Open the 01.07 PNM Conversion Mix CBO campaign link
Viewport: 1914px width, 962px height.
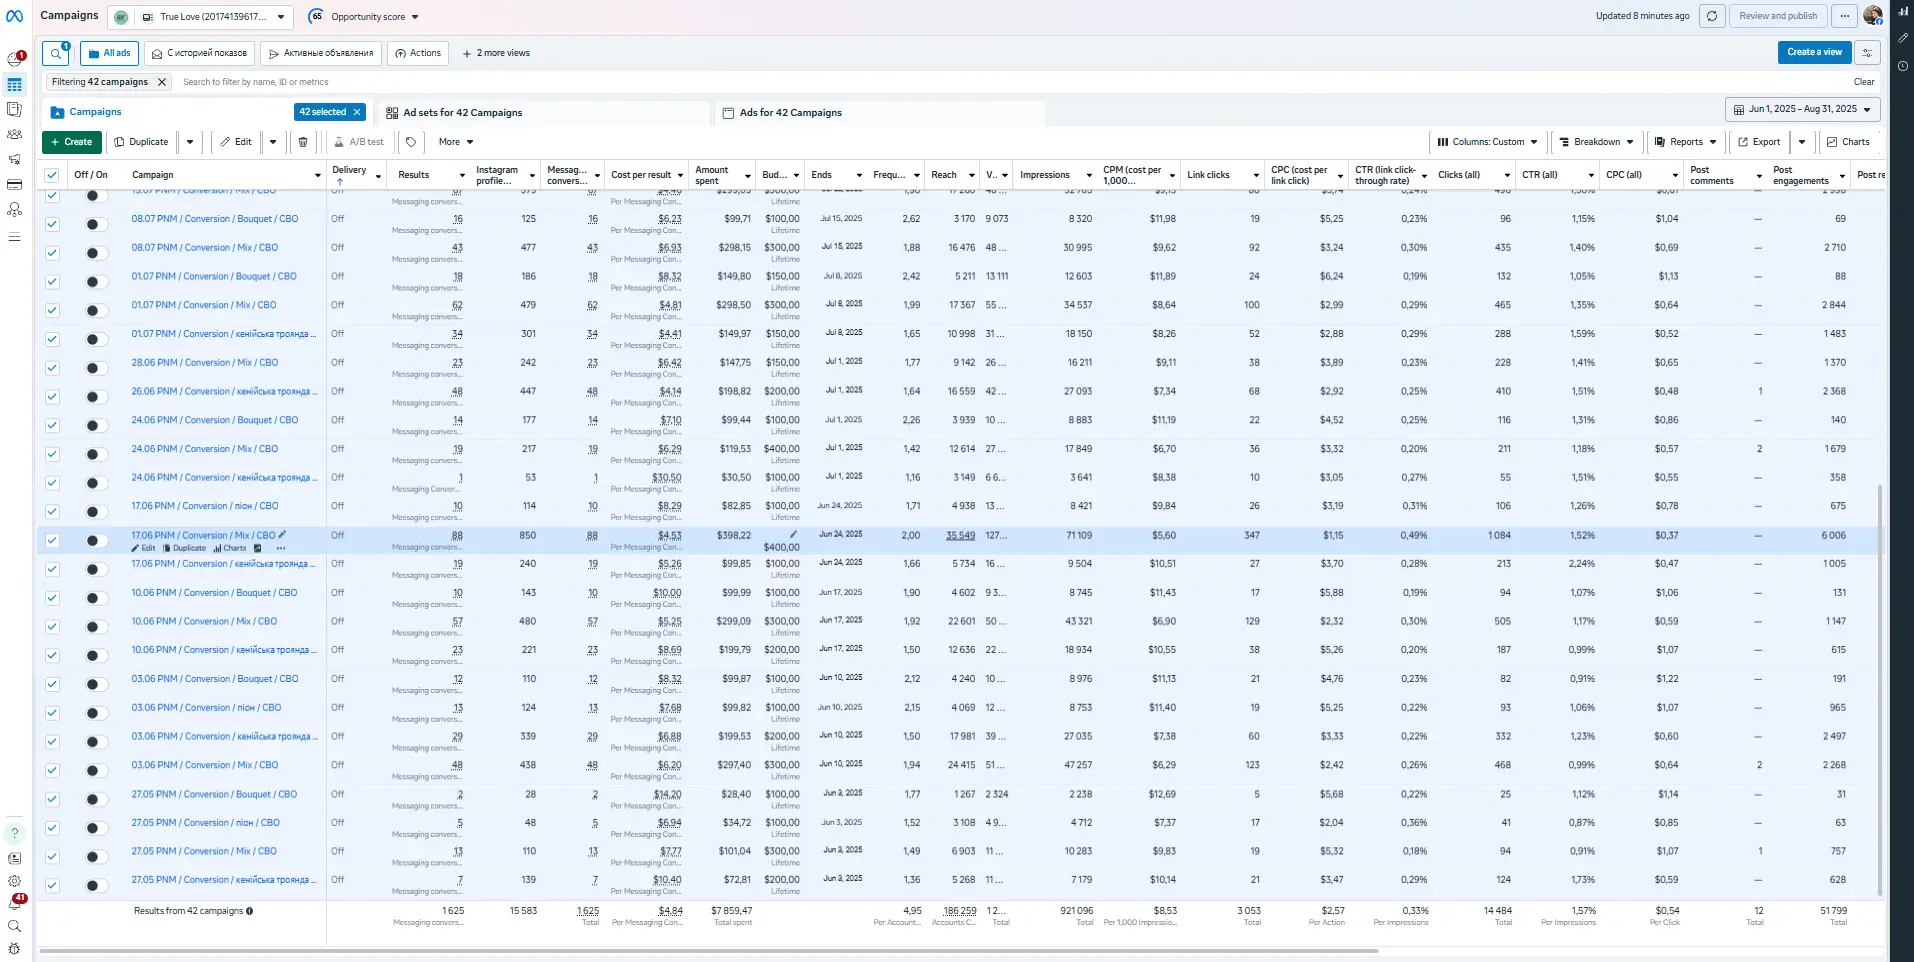pyautogui.click(x=204, y=305)
